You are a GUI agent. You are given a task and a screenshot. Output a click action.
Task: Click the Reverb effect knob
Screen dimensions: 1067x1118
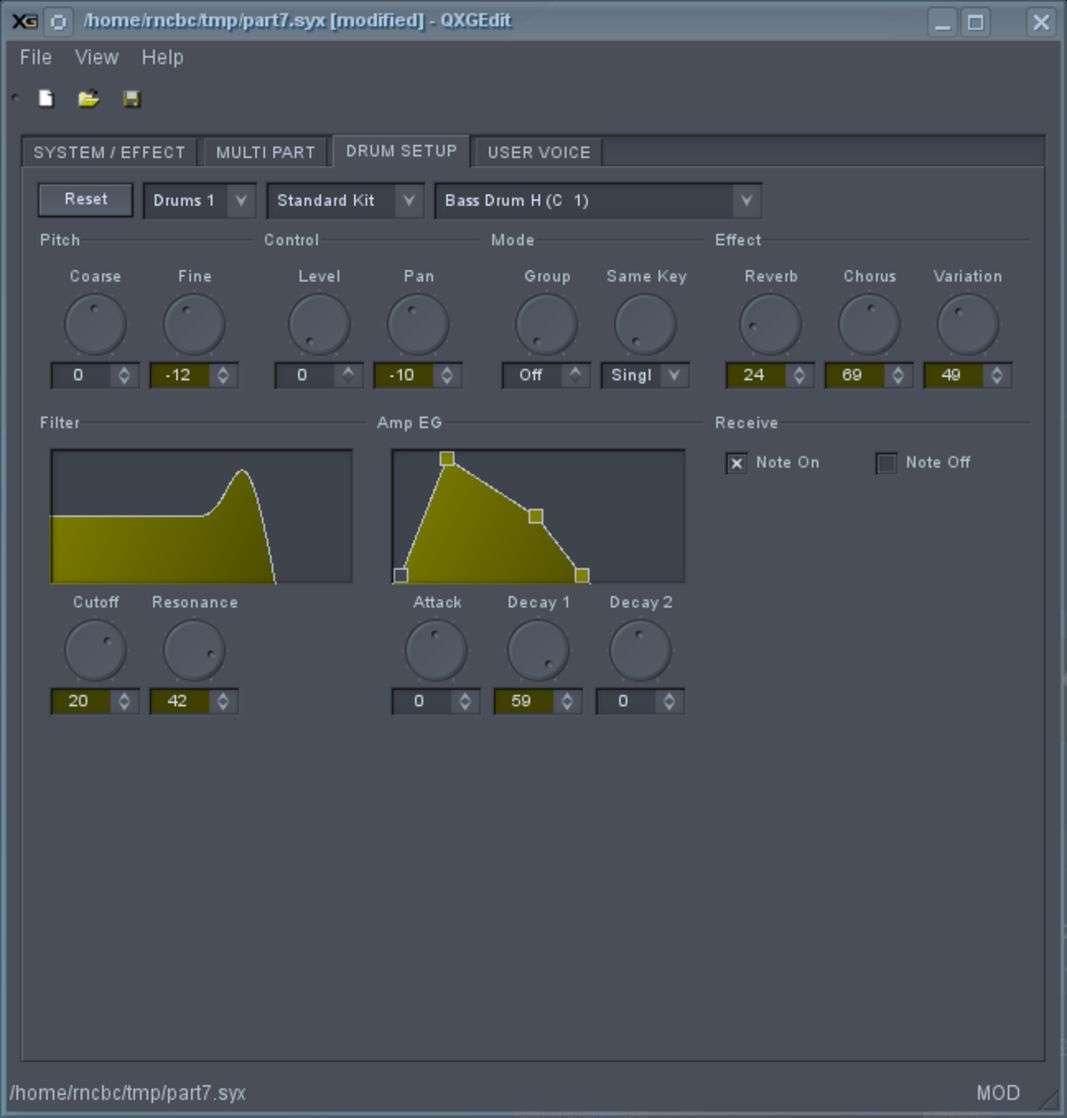770,324
